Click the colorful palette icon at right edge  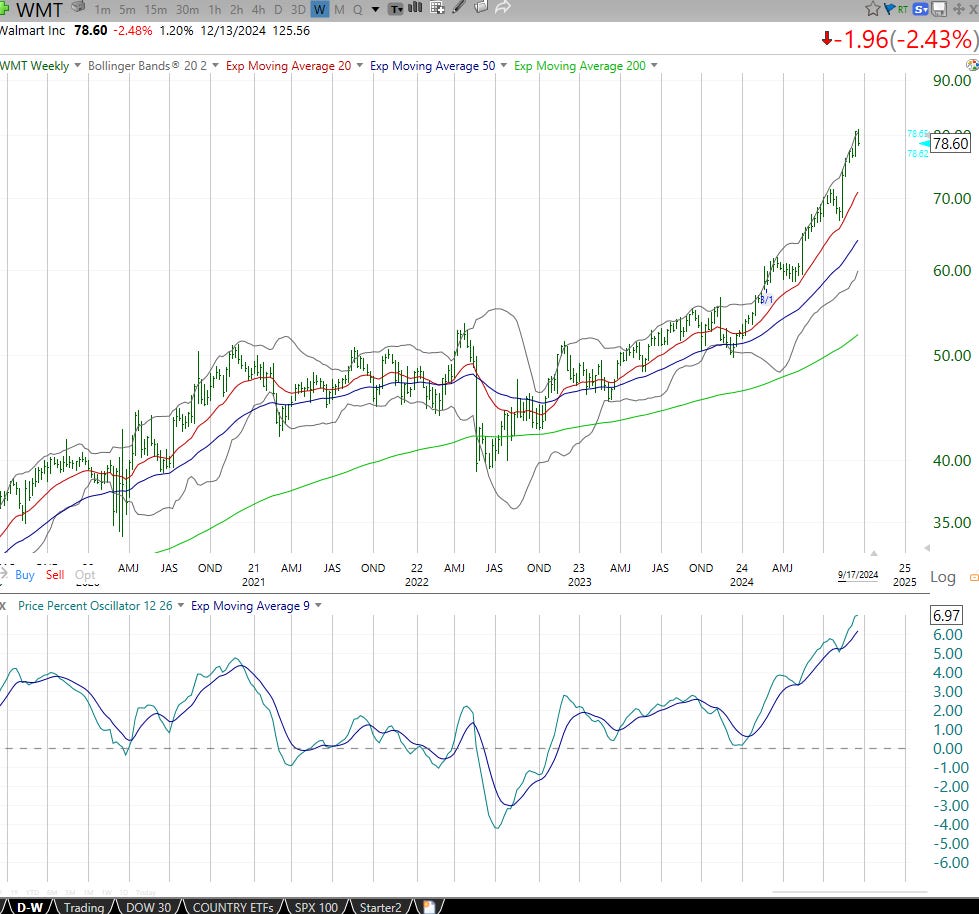coord(973,65)
